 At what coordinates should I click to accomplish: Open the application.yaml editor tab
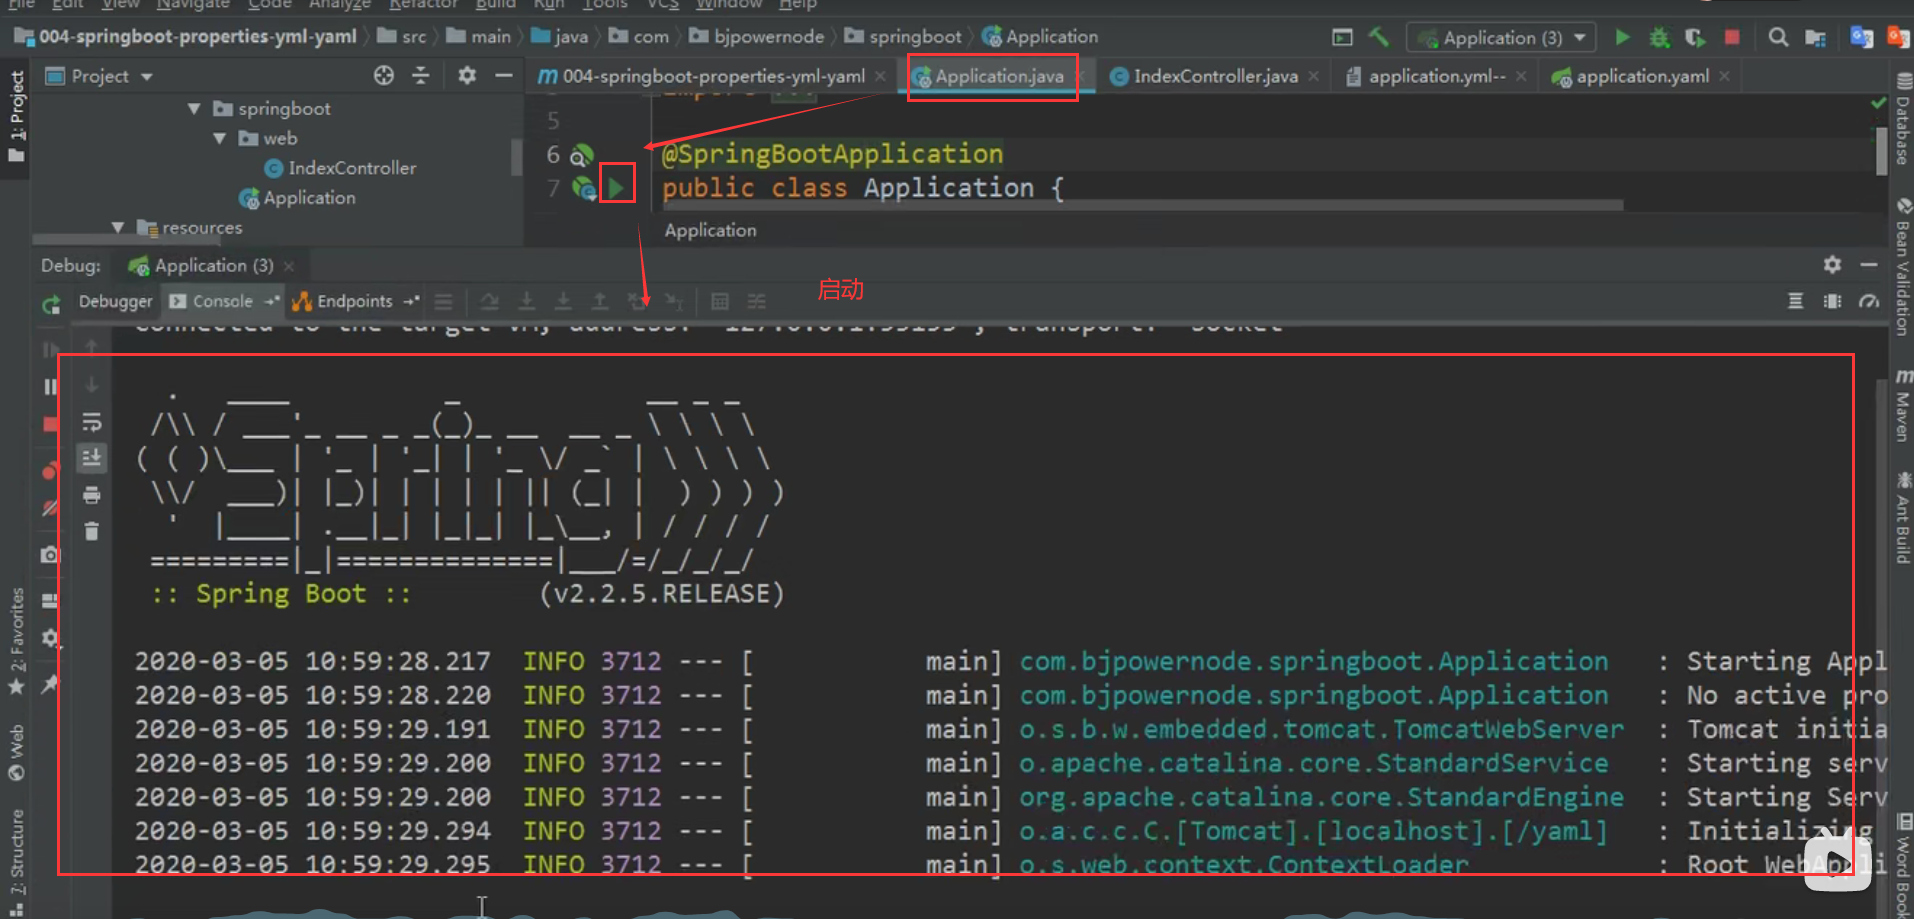pos(1641,76)
